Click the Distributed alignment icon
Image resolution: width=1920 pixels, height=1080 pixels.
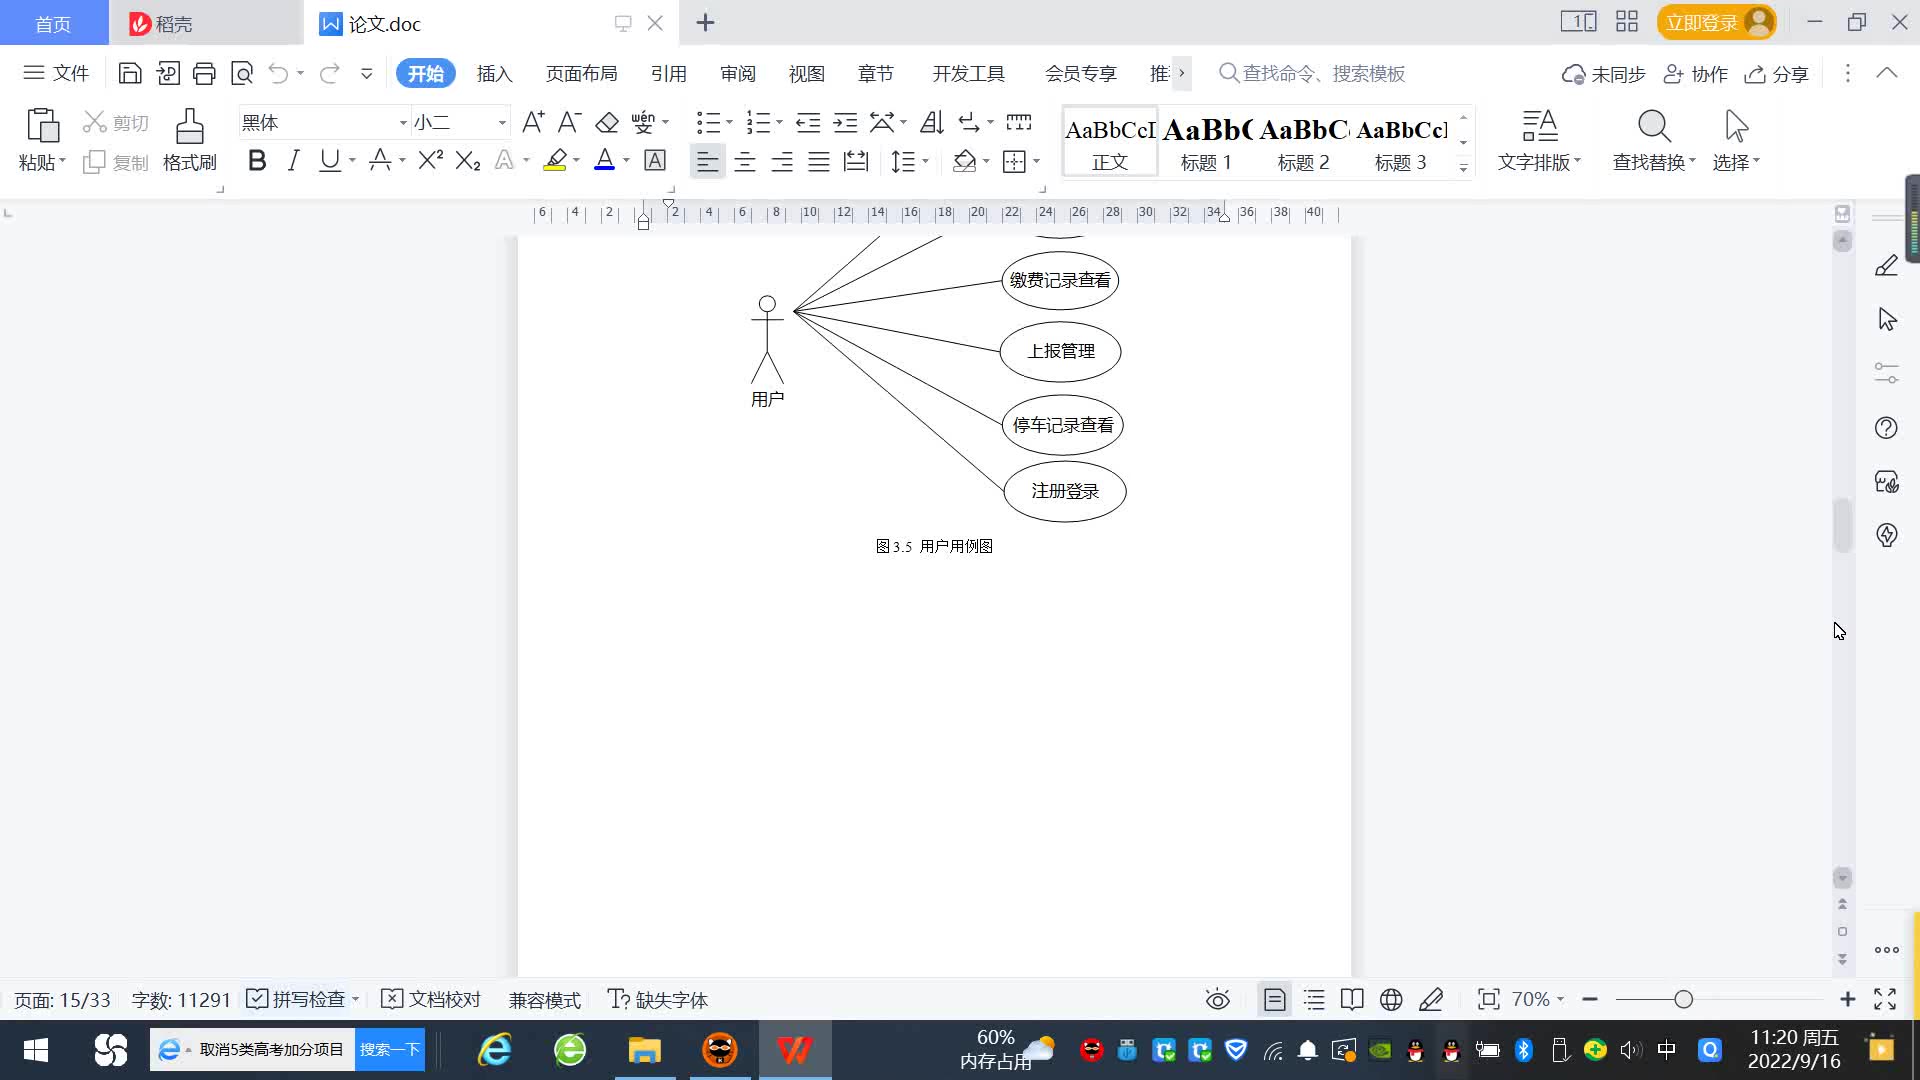coord(856,160)
